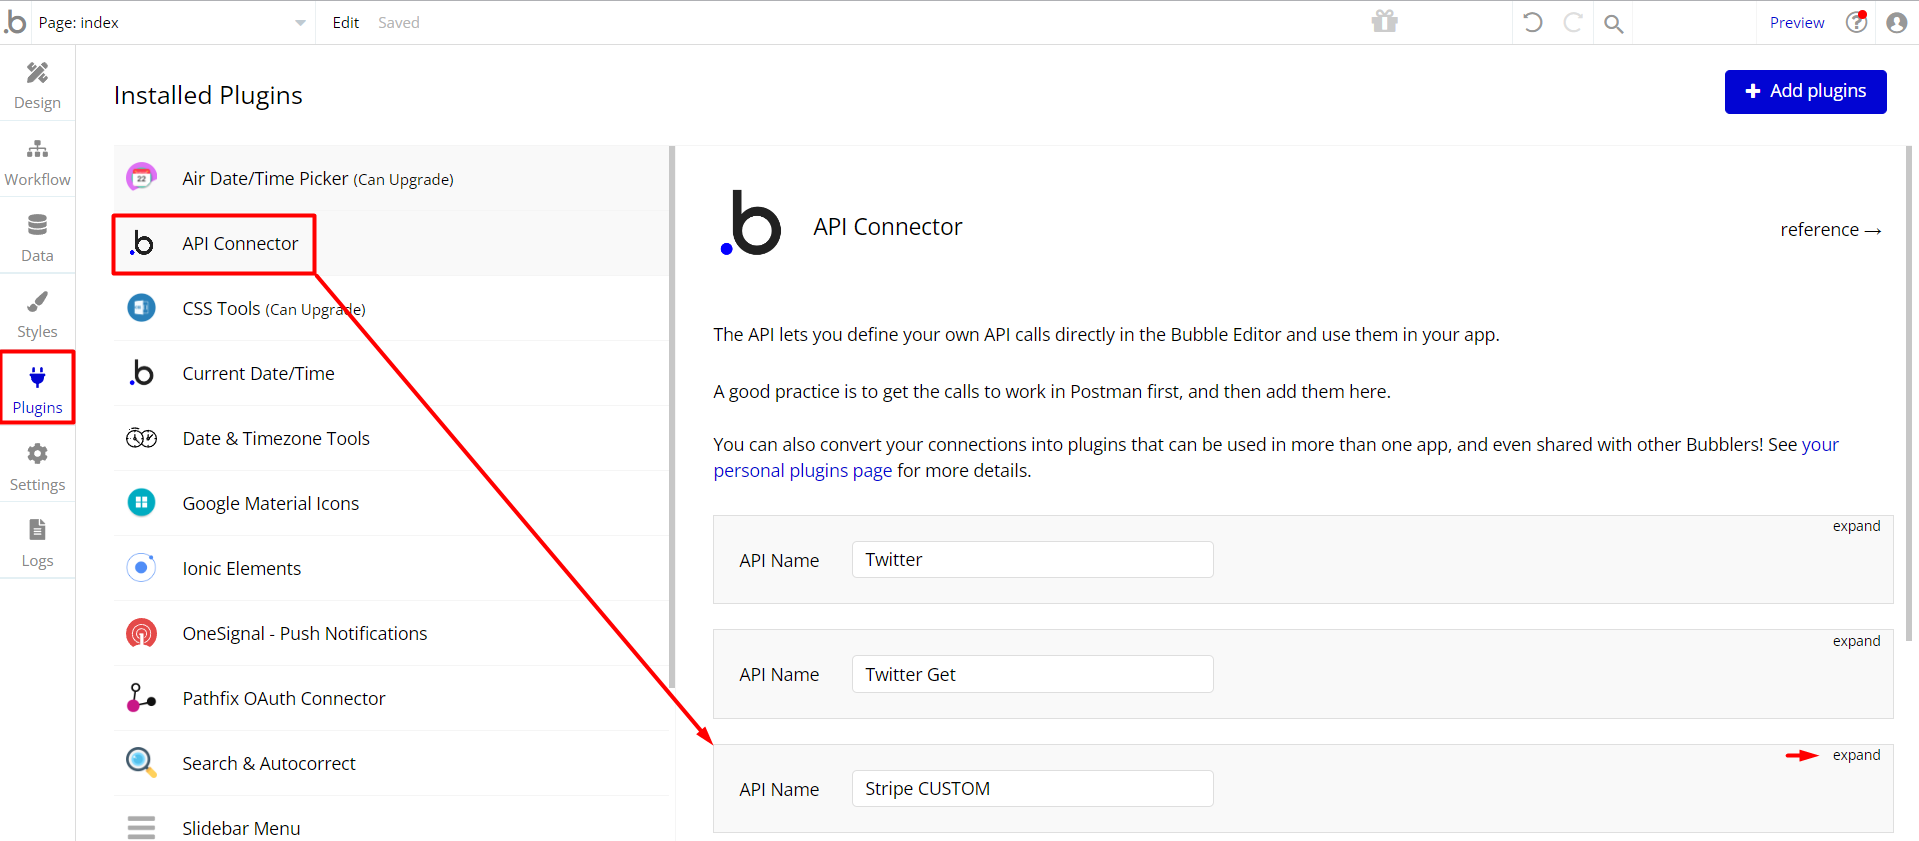Click the Current Date/Time plugin name

[x=258, y=373]
